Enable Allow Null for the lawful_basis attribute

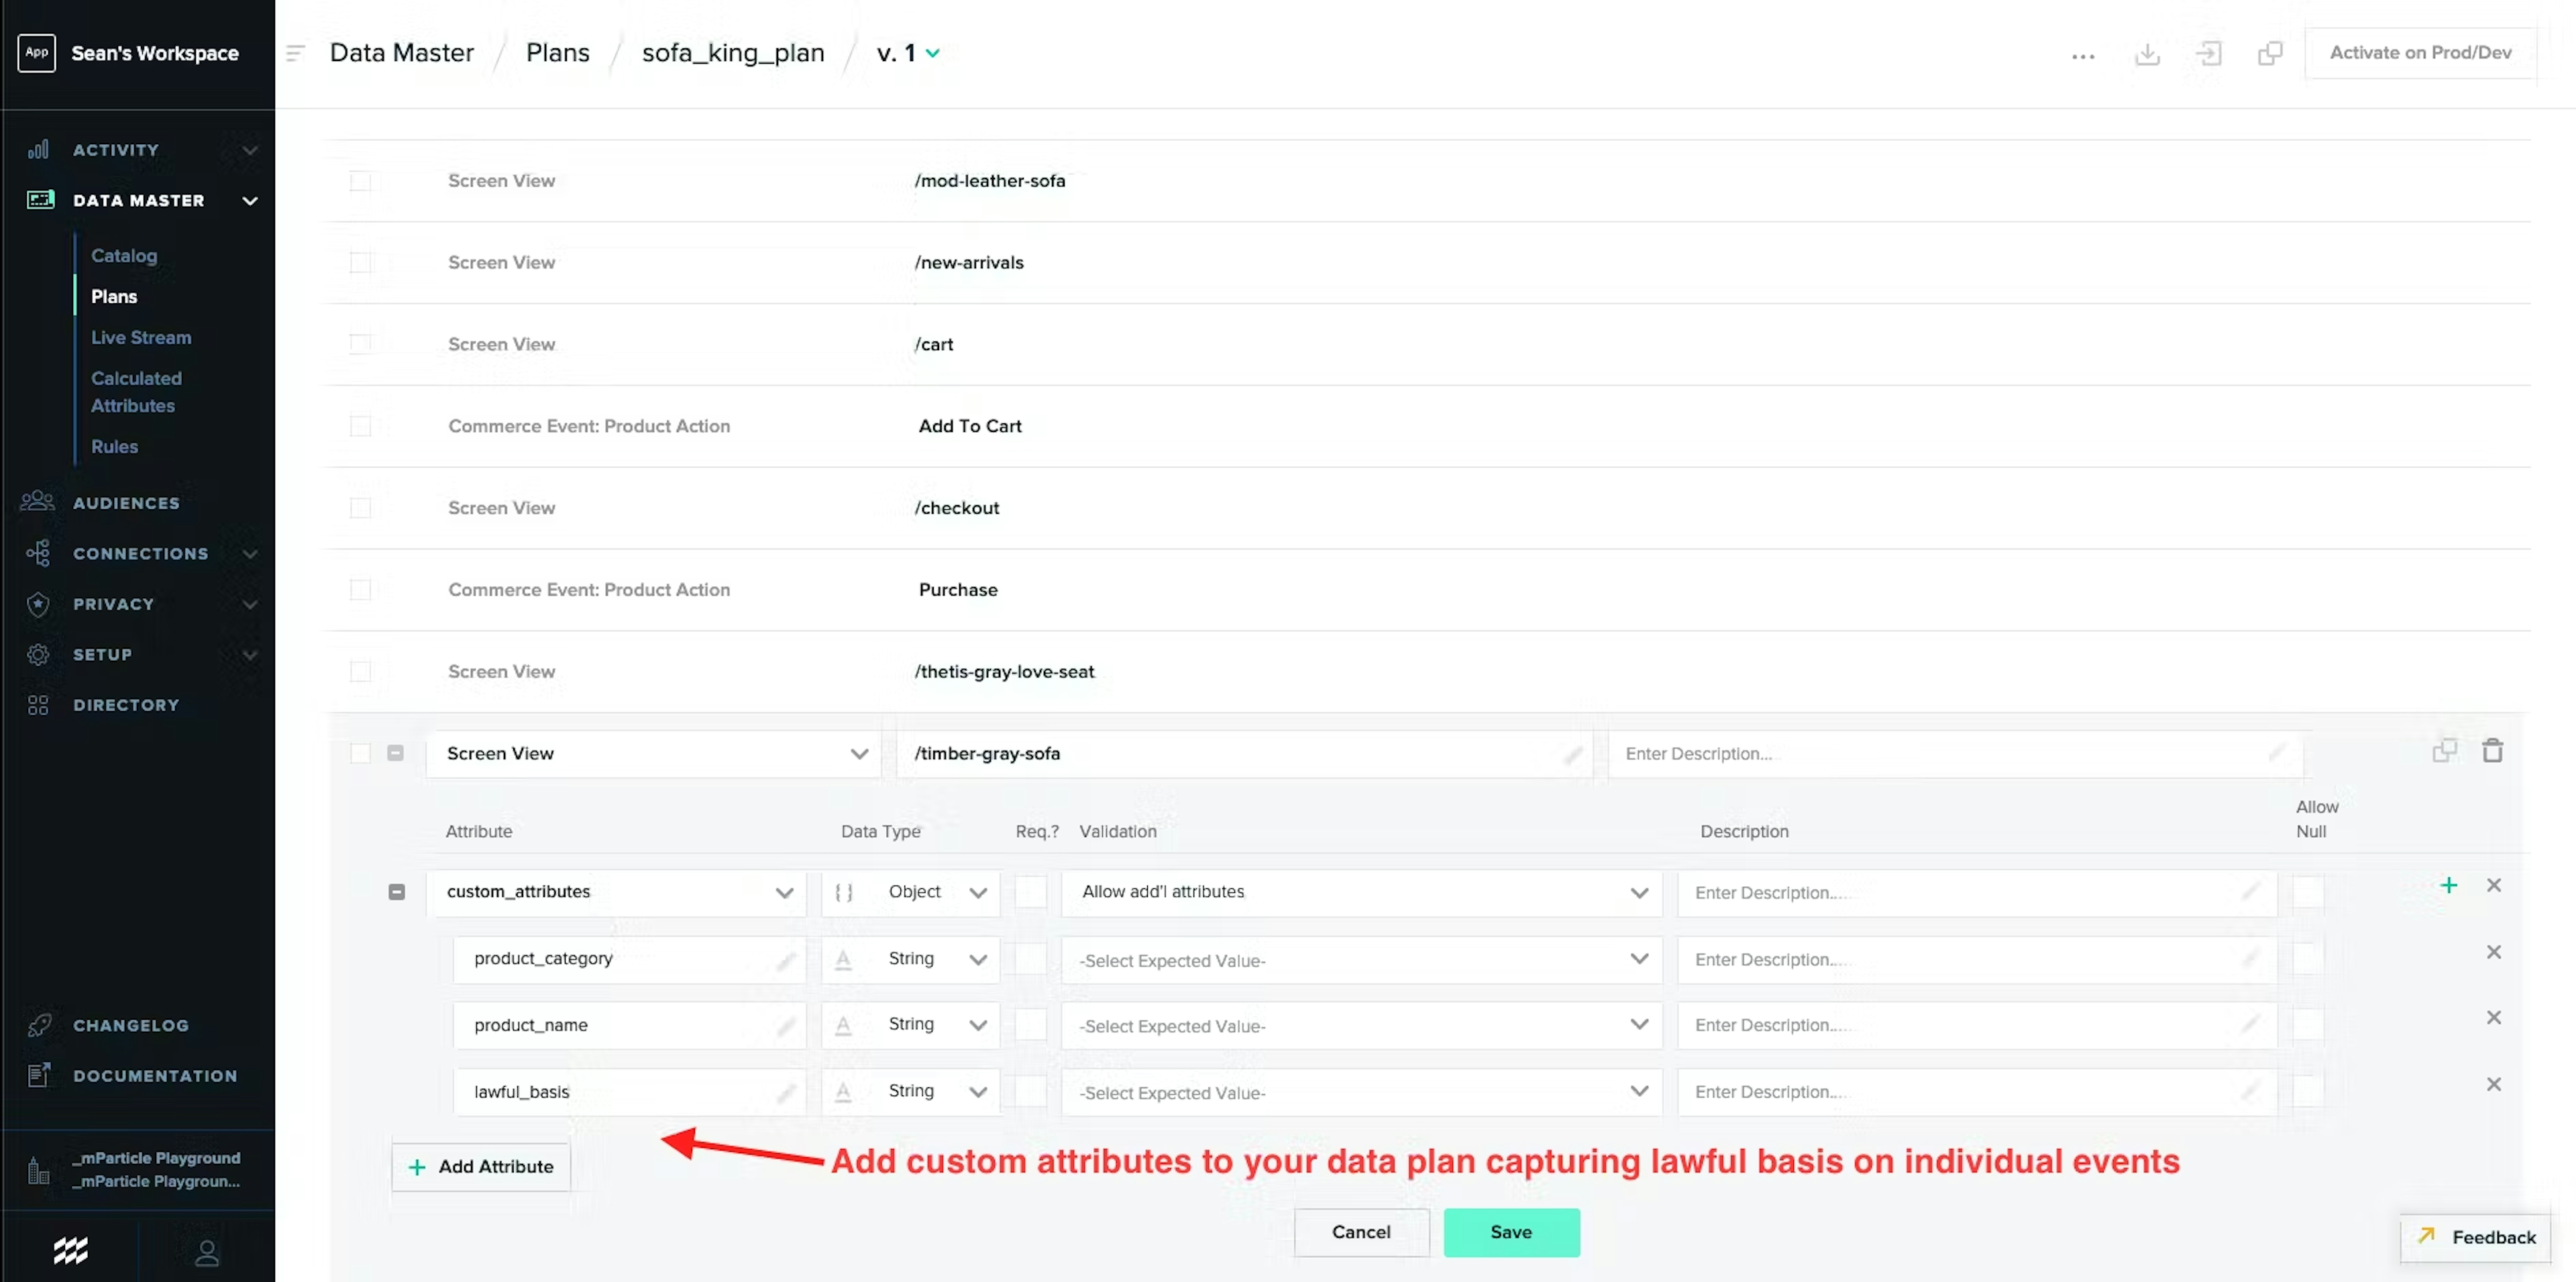click(x=2309, y=1091)
